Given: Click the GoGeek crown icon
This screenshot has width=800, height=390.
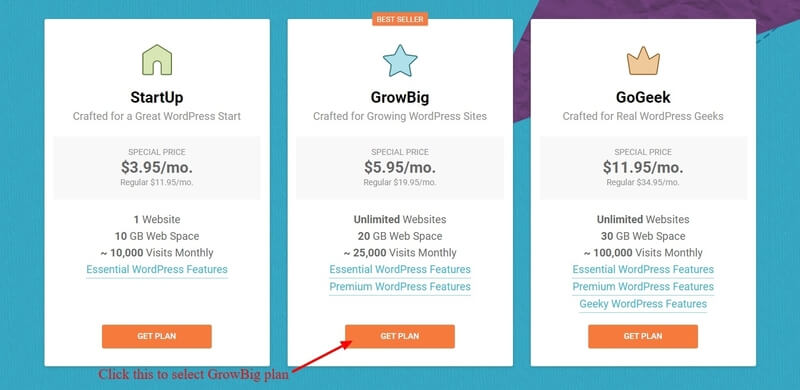Looking at the screenshot, I should (x=643, y=61).
